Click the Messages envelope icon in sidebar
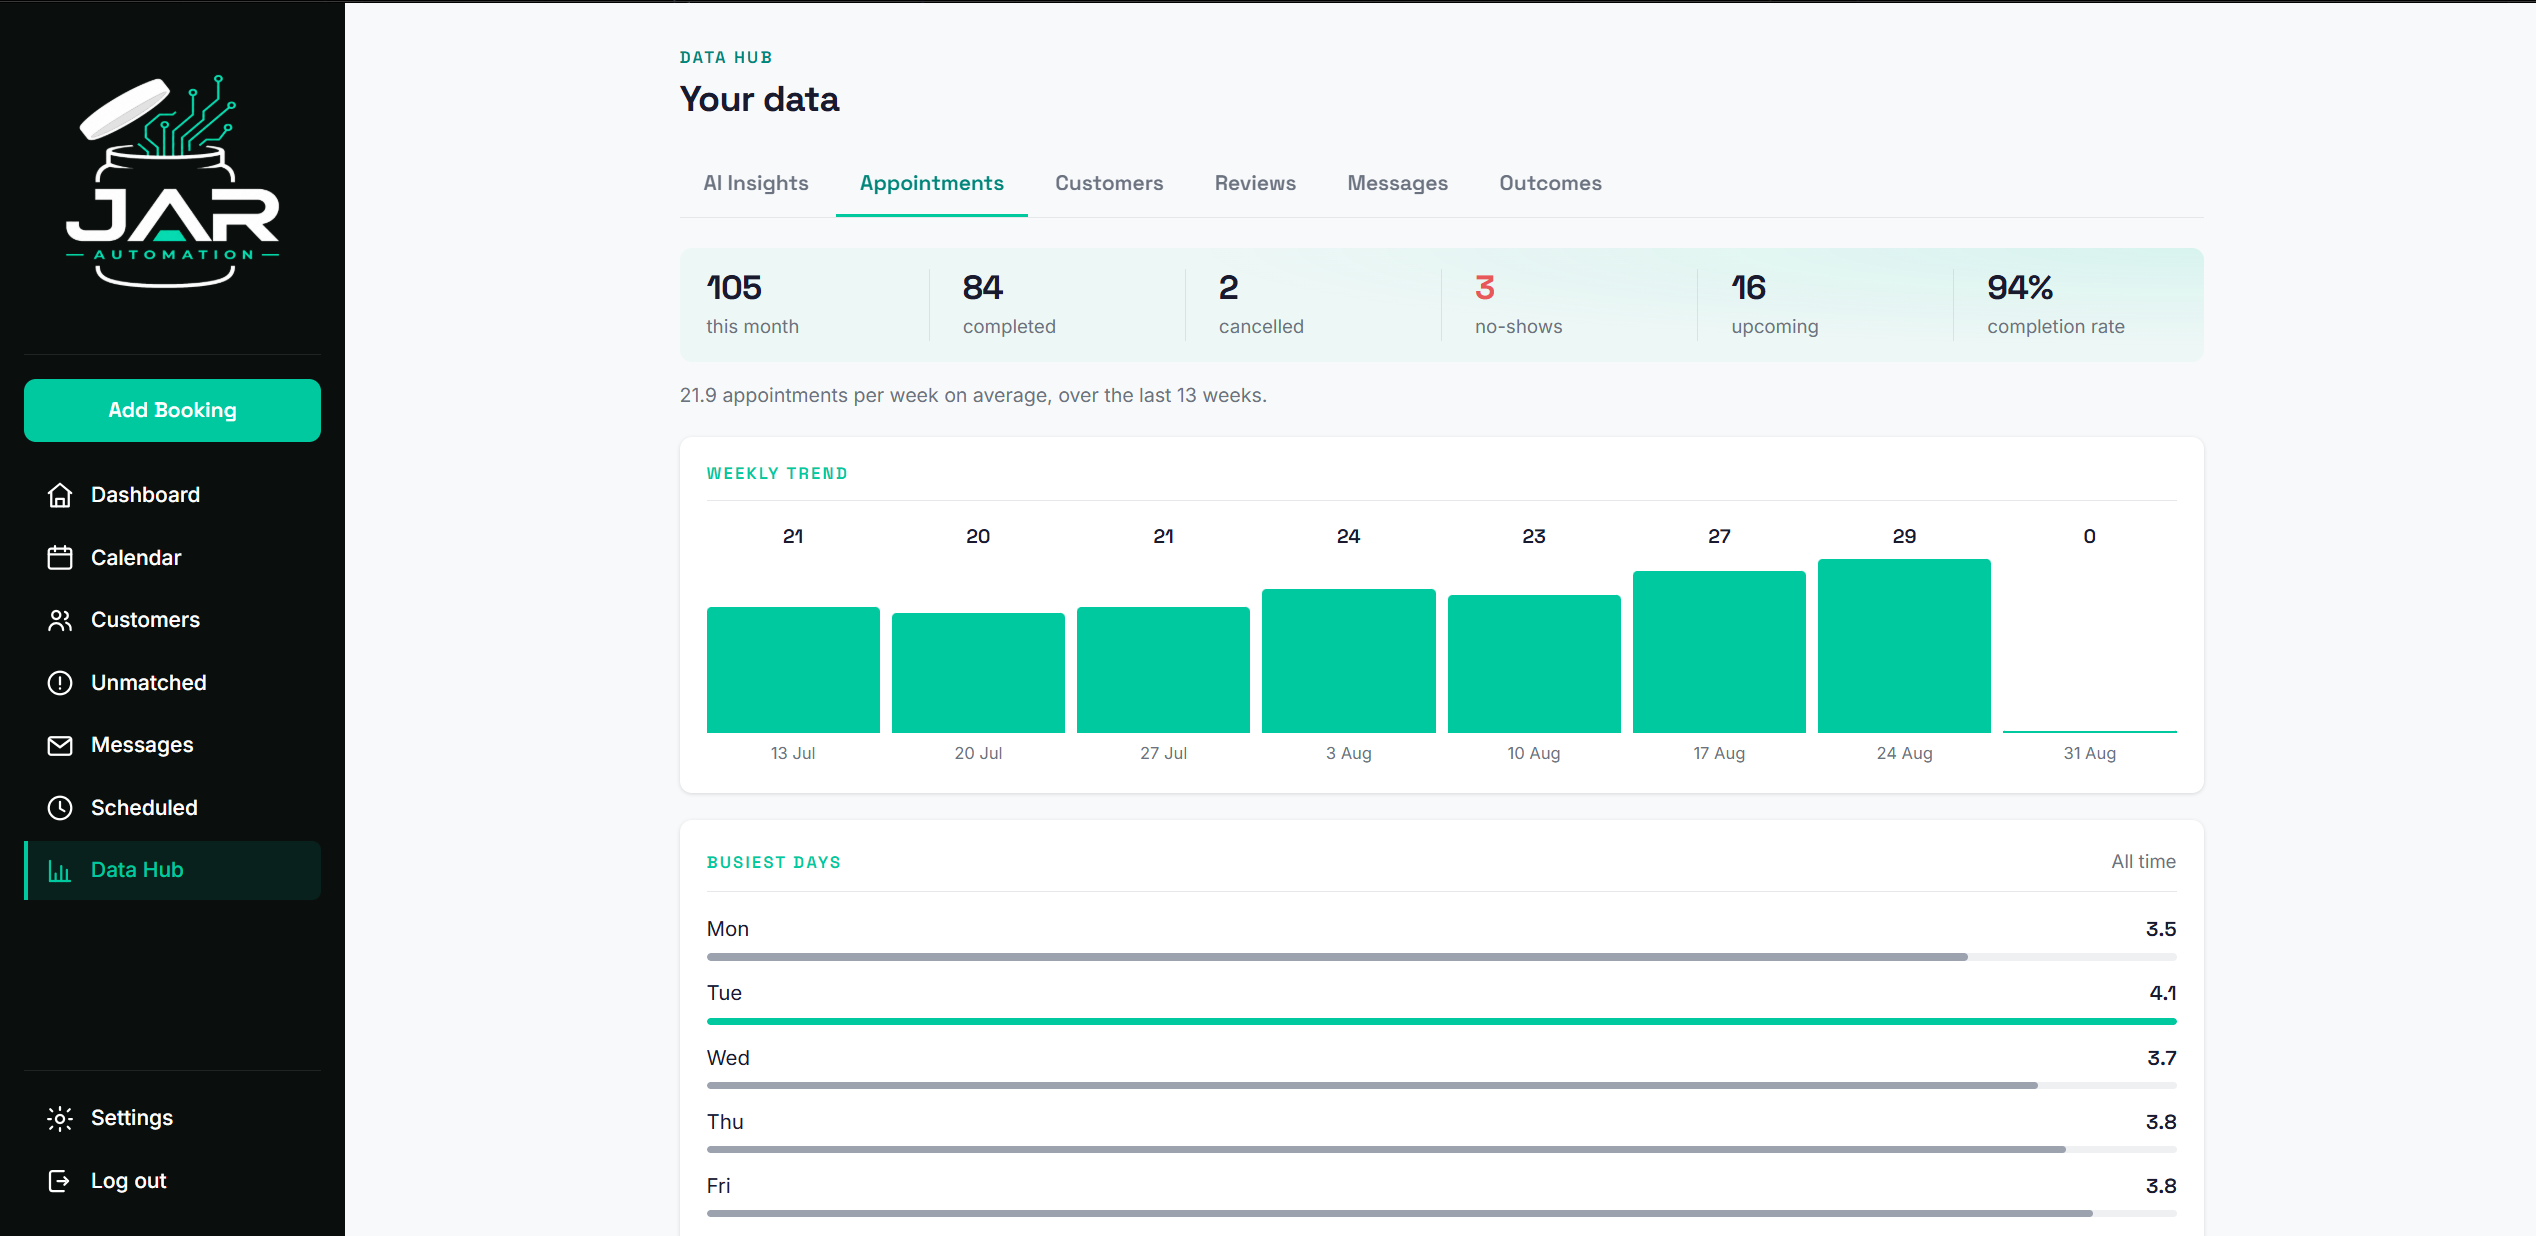2536x1236 pixels. (x=60, y=745)
